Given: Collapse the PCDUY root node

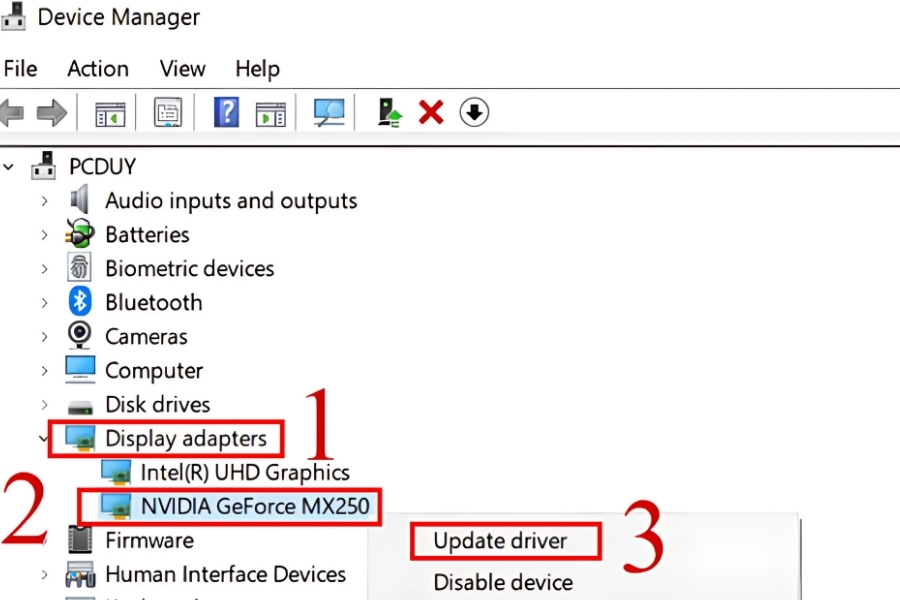Looking at the screenshot, I should point(10,167).
